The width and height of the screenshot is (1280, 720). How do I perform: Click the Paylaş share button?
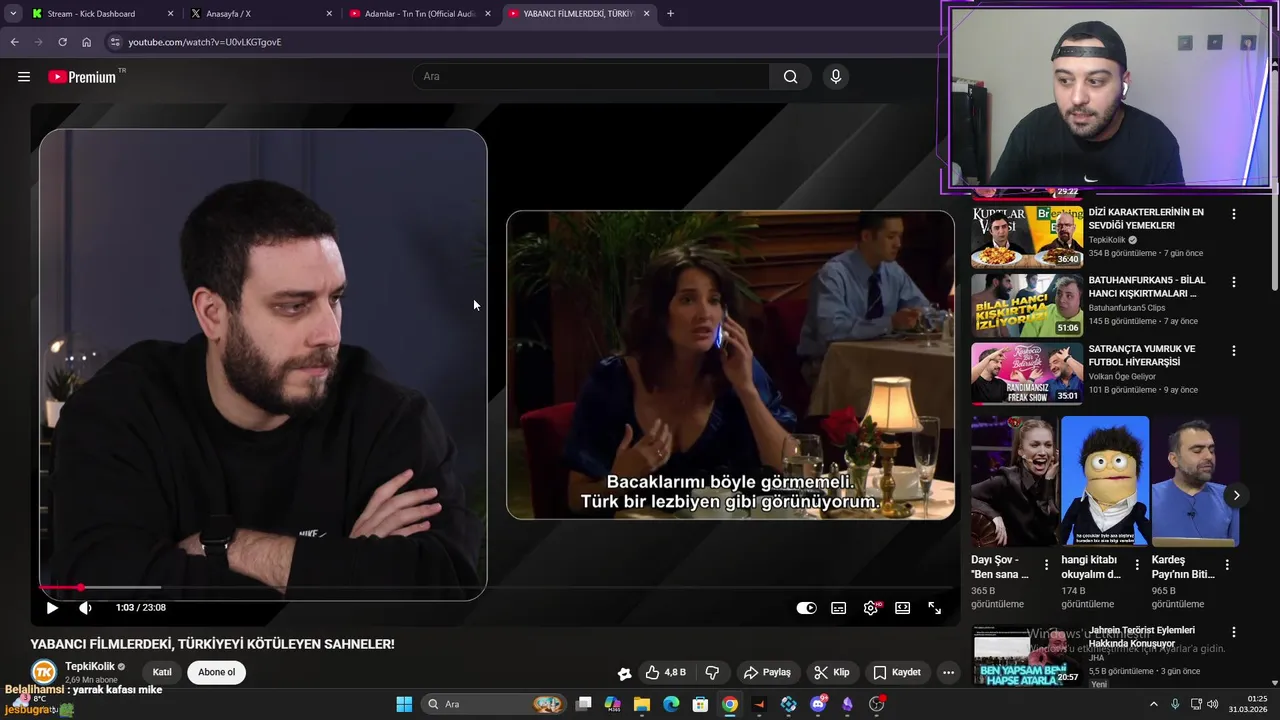click(767, 672)
